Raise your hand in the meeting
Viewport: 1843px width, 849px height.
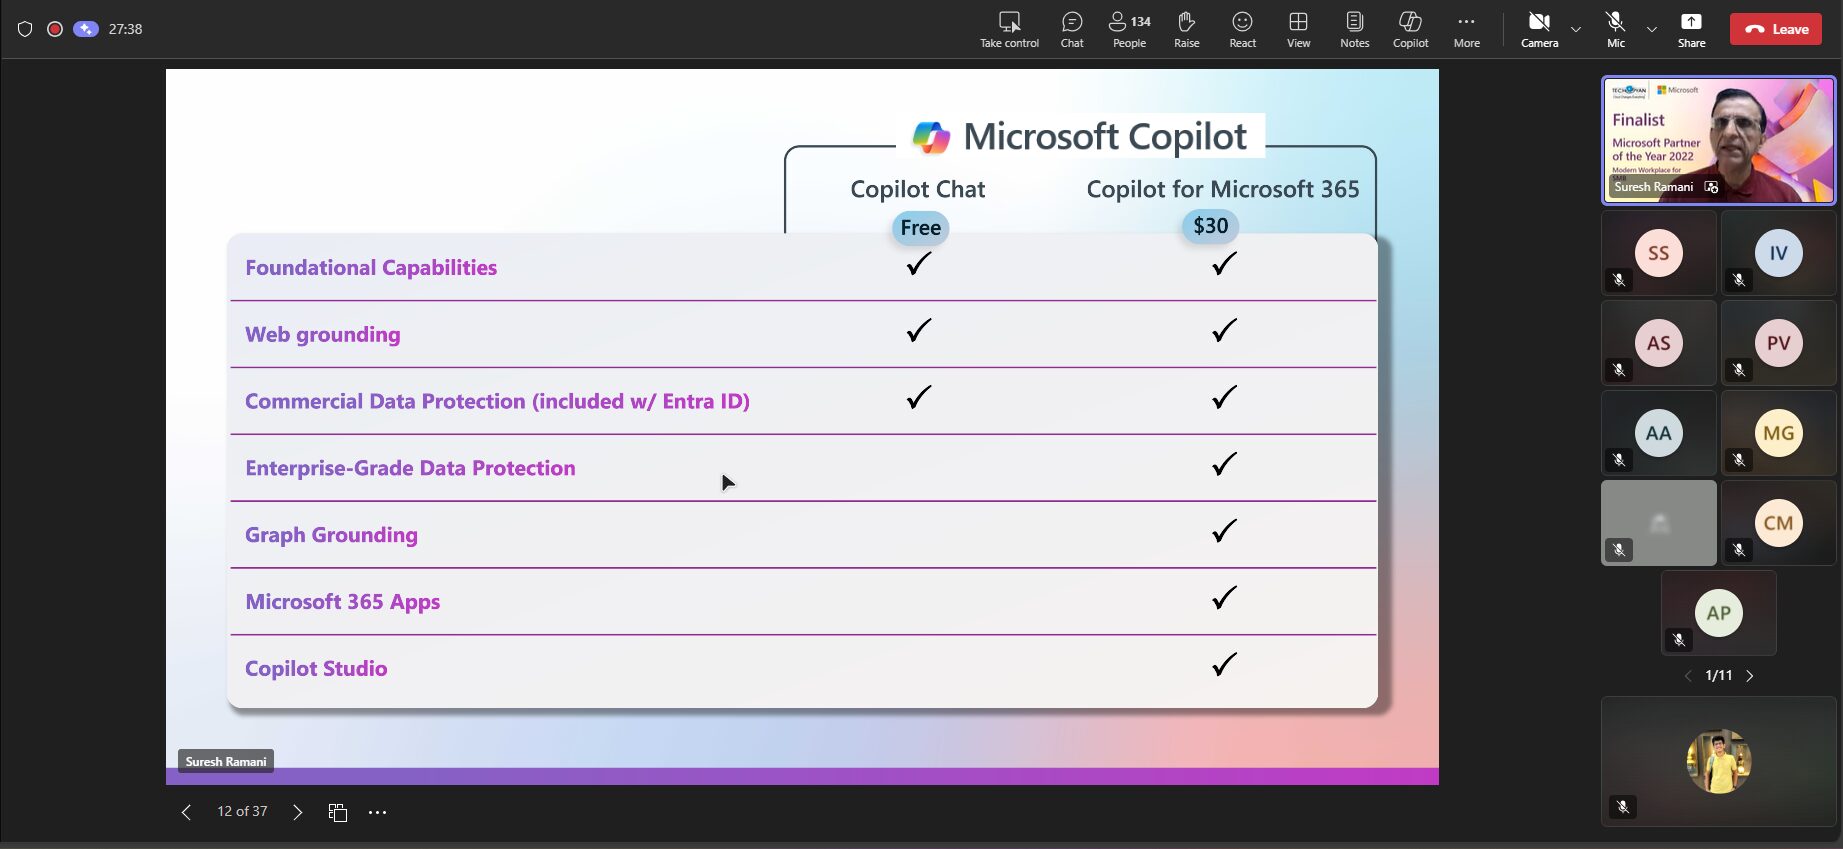[1186, 29]
